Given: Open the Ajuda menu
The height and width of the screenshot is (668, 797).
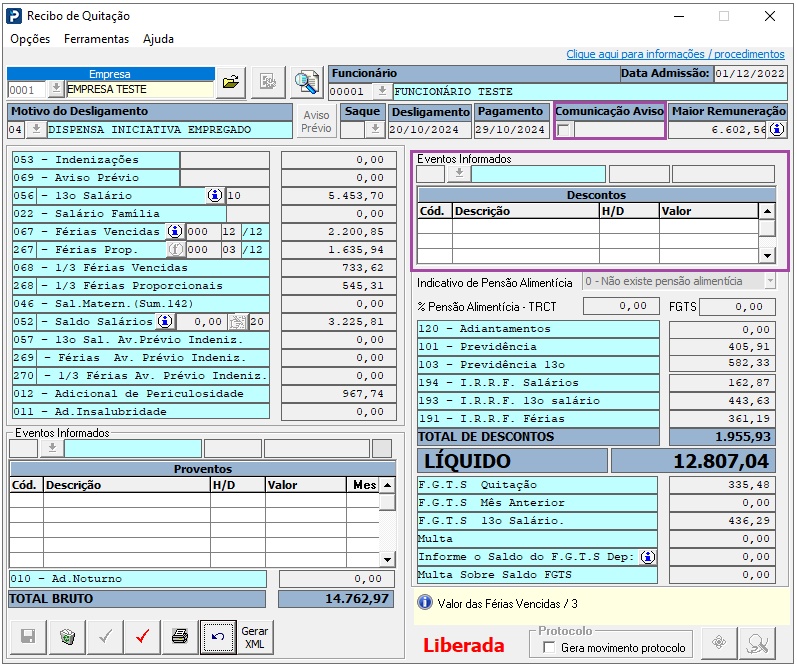Looking at the screenshot, I should click(158, 39).
